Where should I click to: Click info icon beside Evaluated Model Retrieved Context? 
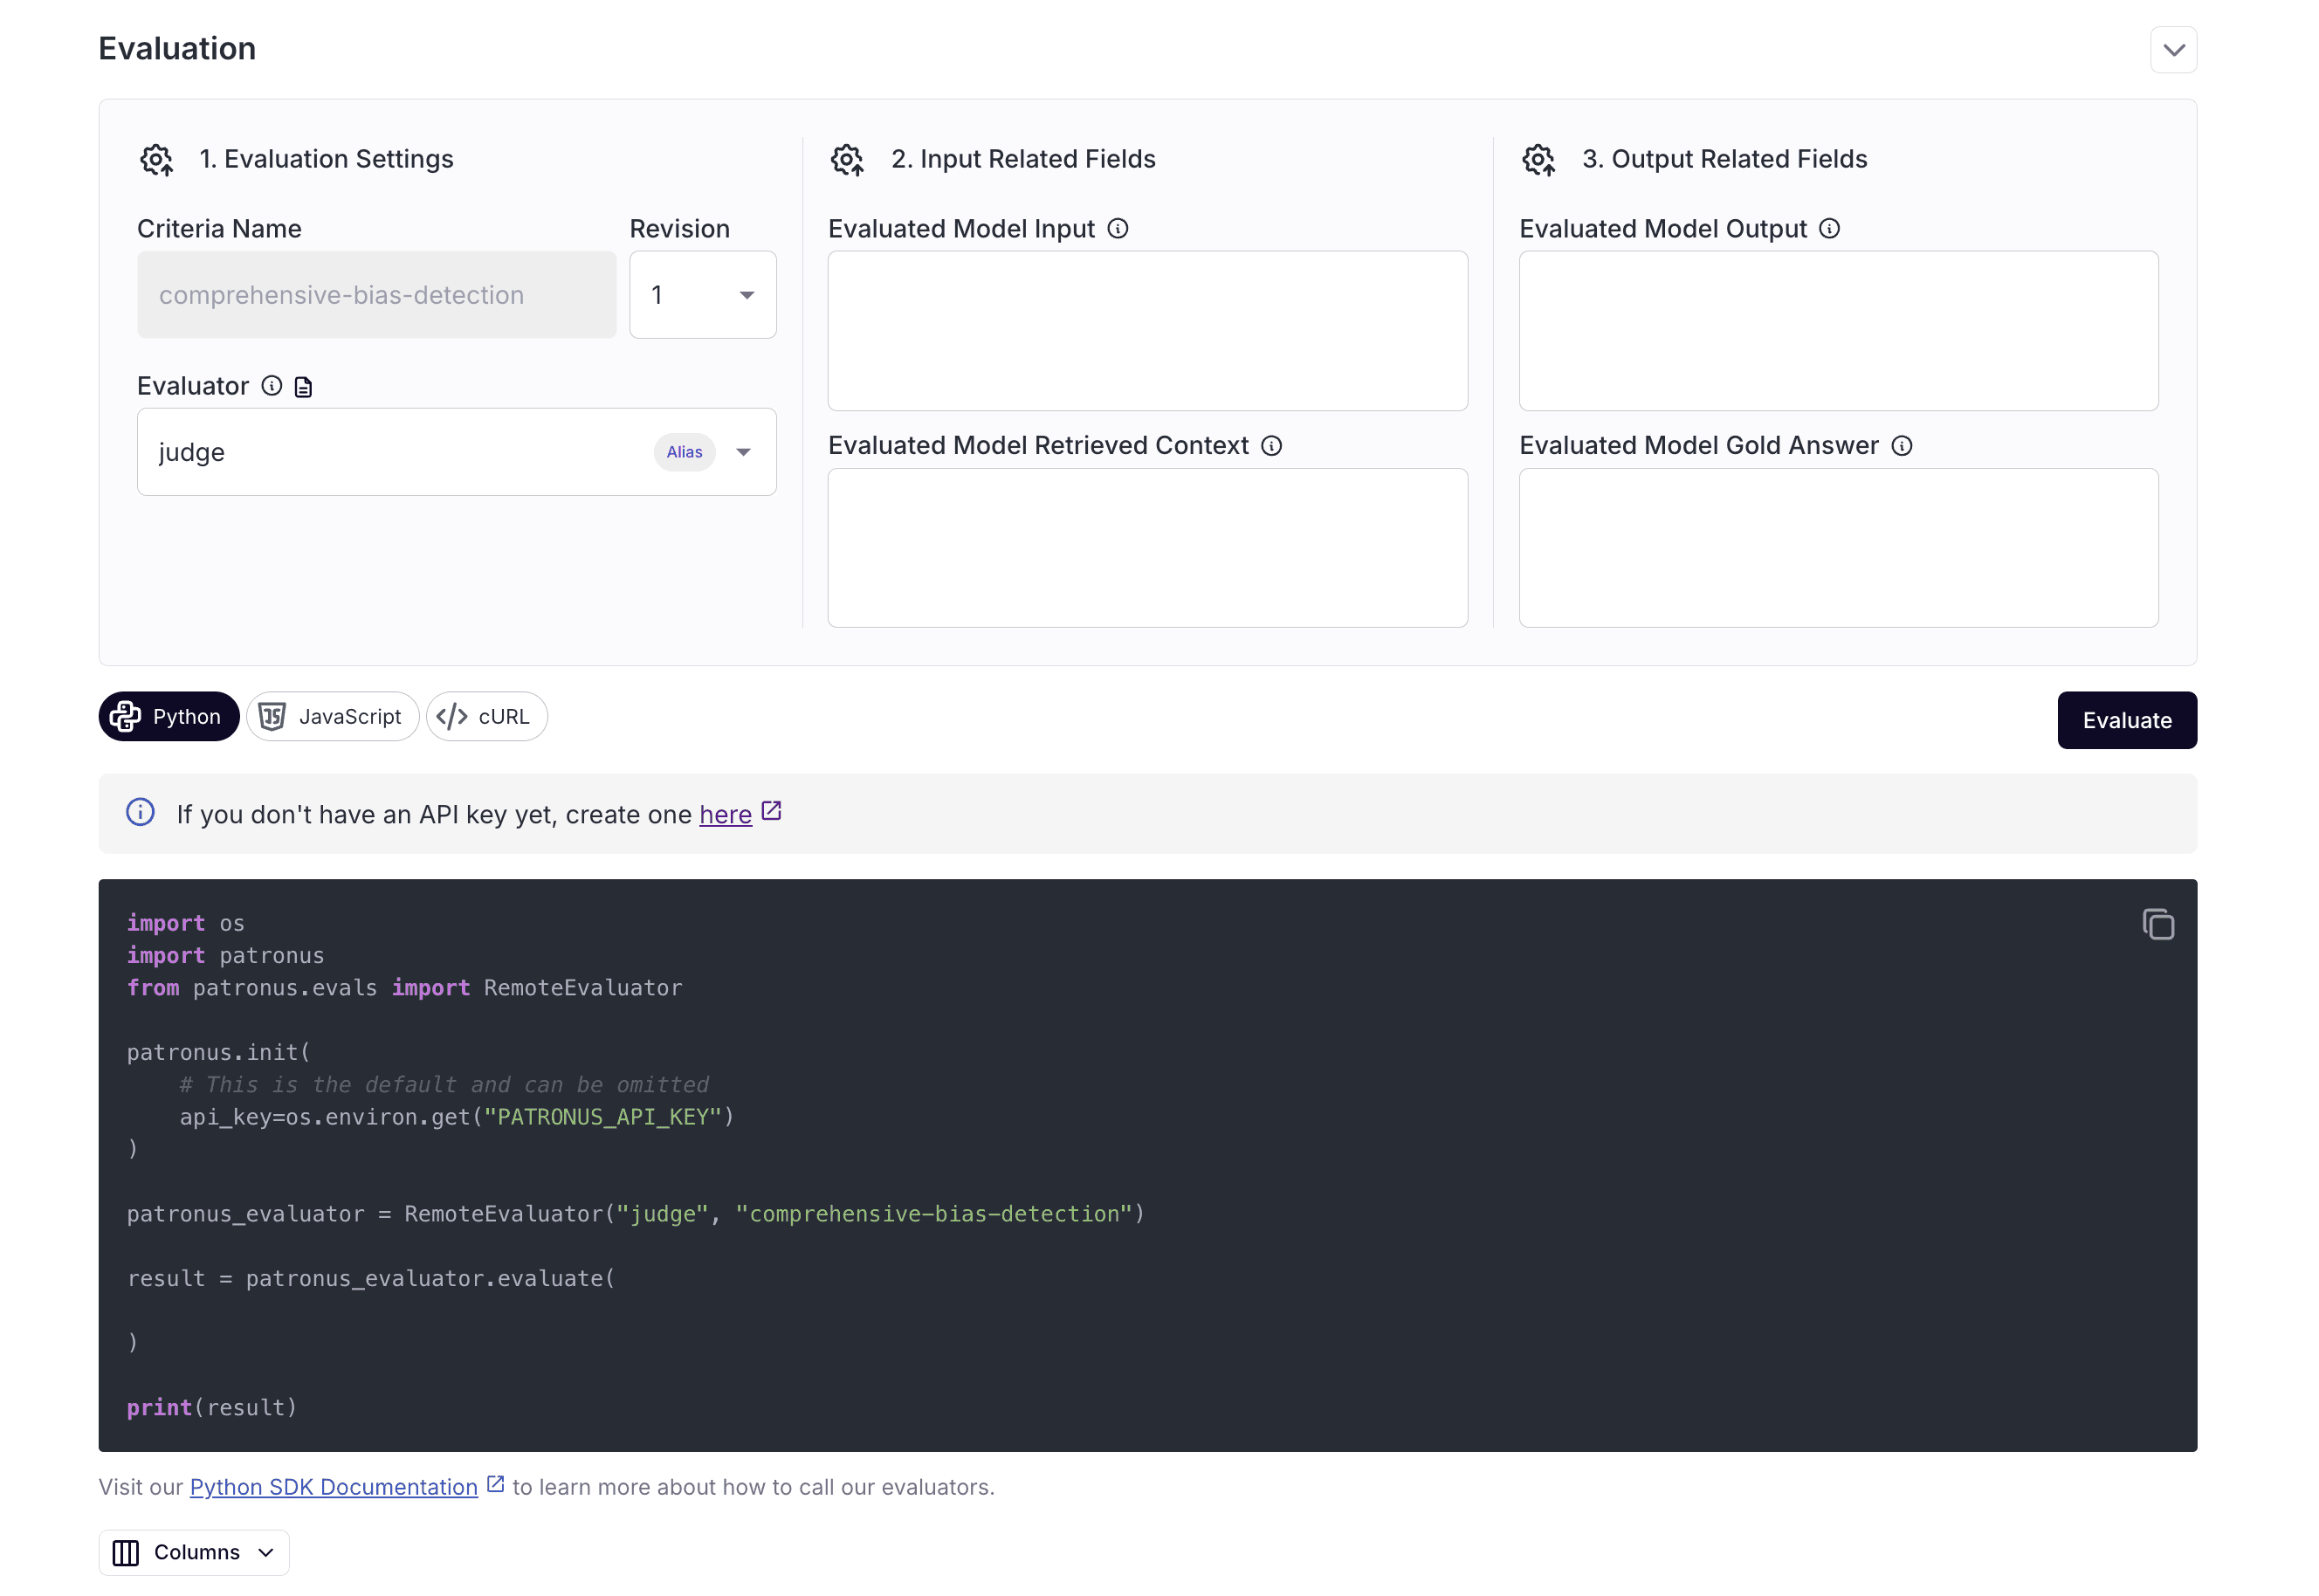point(1270,446)
